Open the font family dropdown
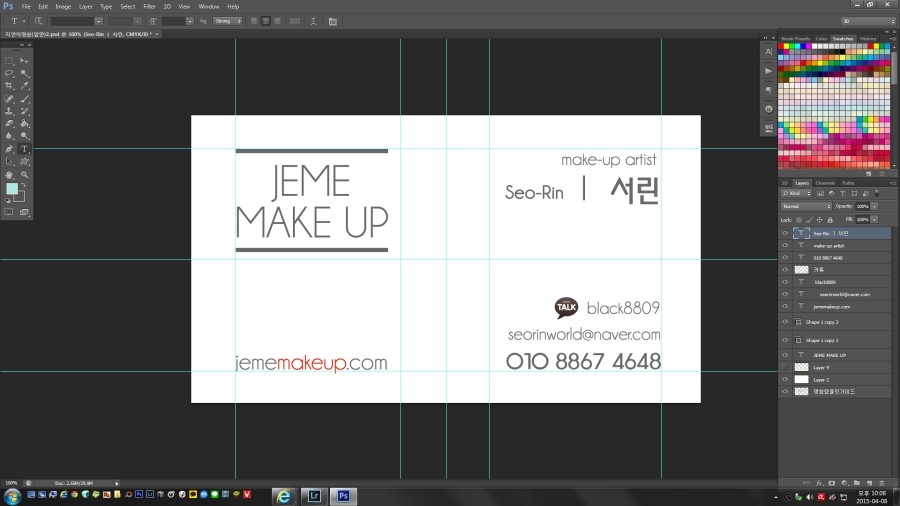 [98, 21]
